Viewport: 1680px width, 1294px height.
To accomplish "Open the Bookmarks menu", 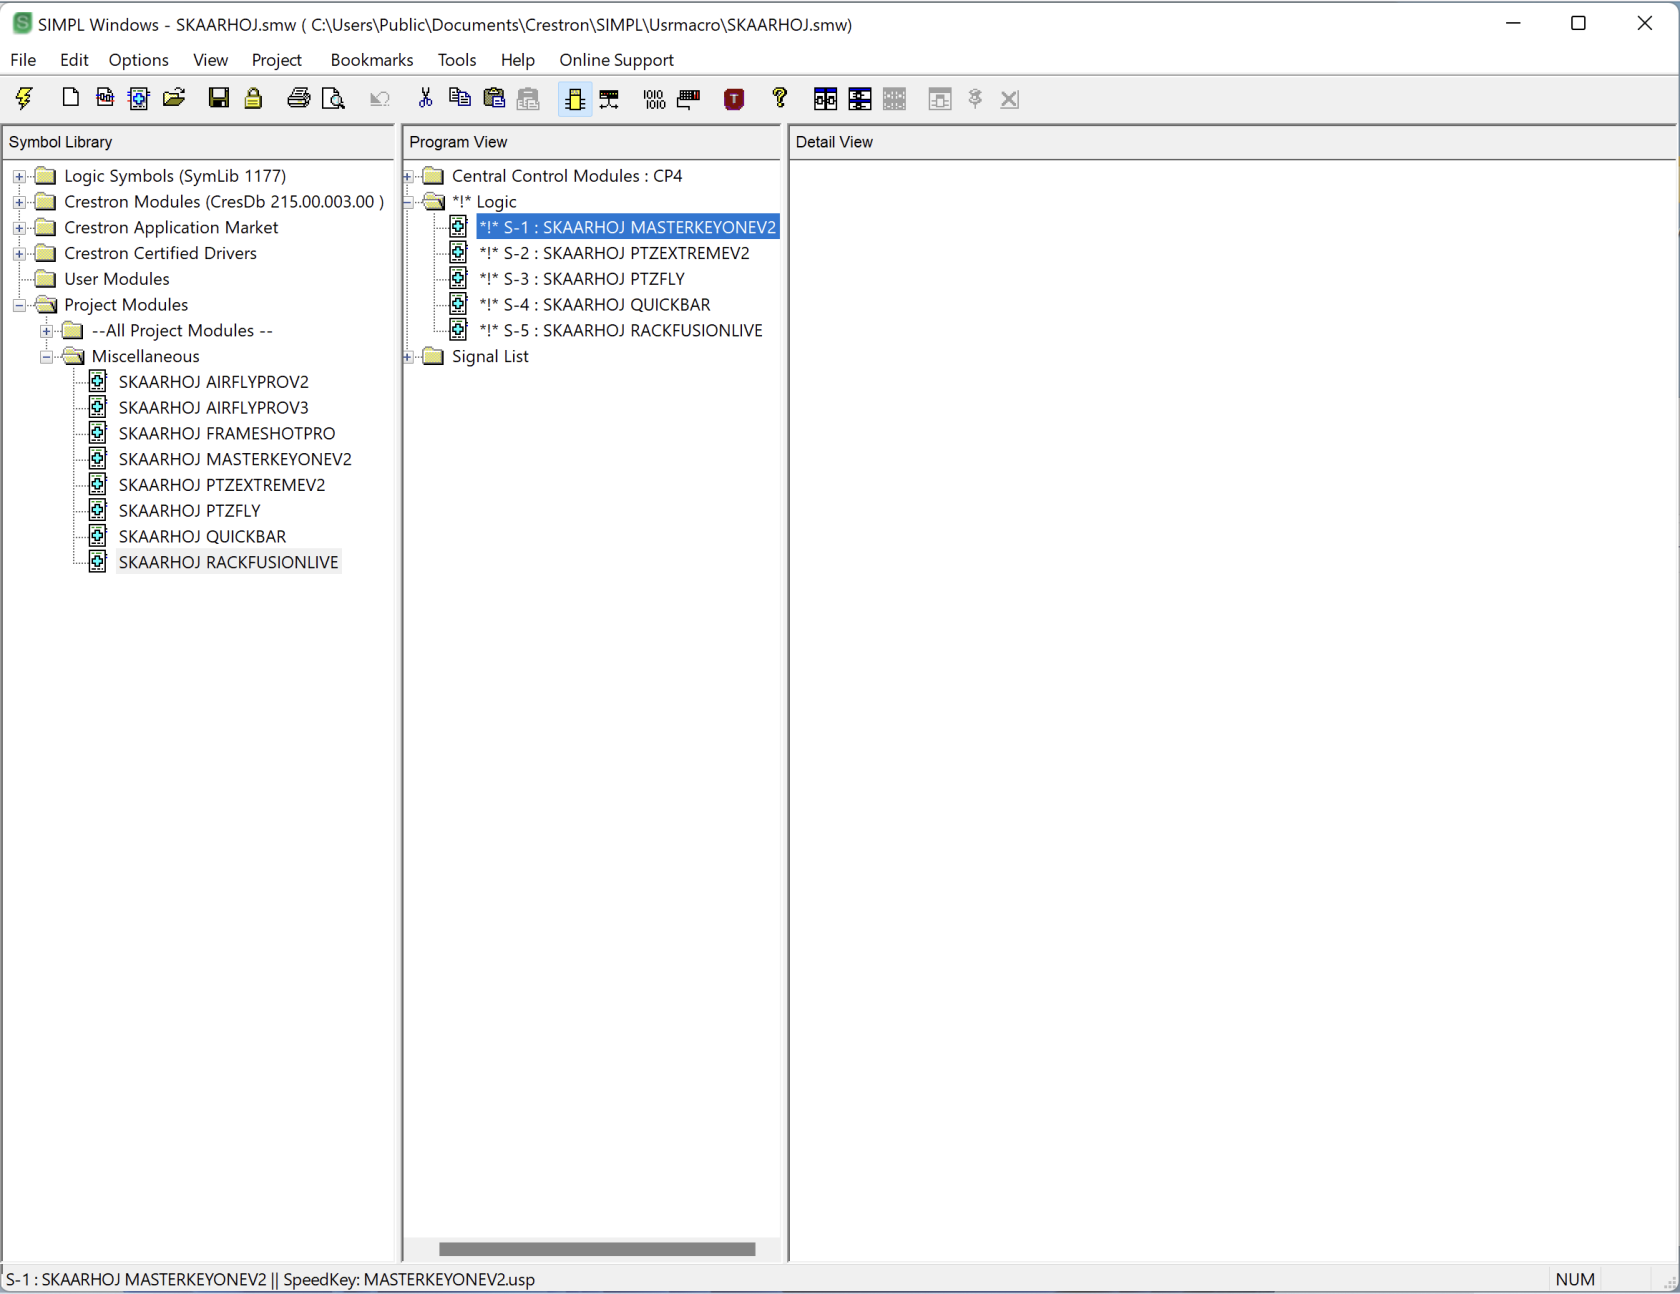I will click(372, 60).
